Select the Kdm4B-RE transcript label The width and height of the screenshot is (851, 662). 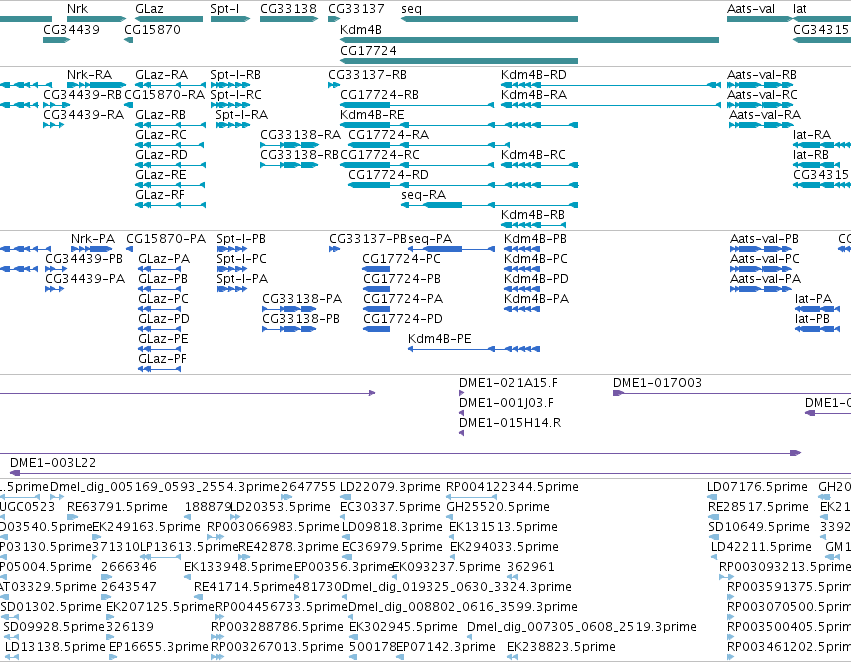tap(372, 115)
